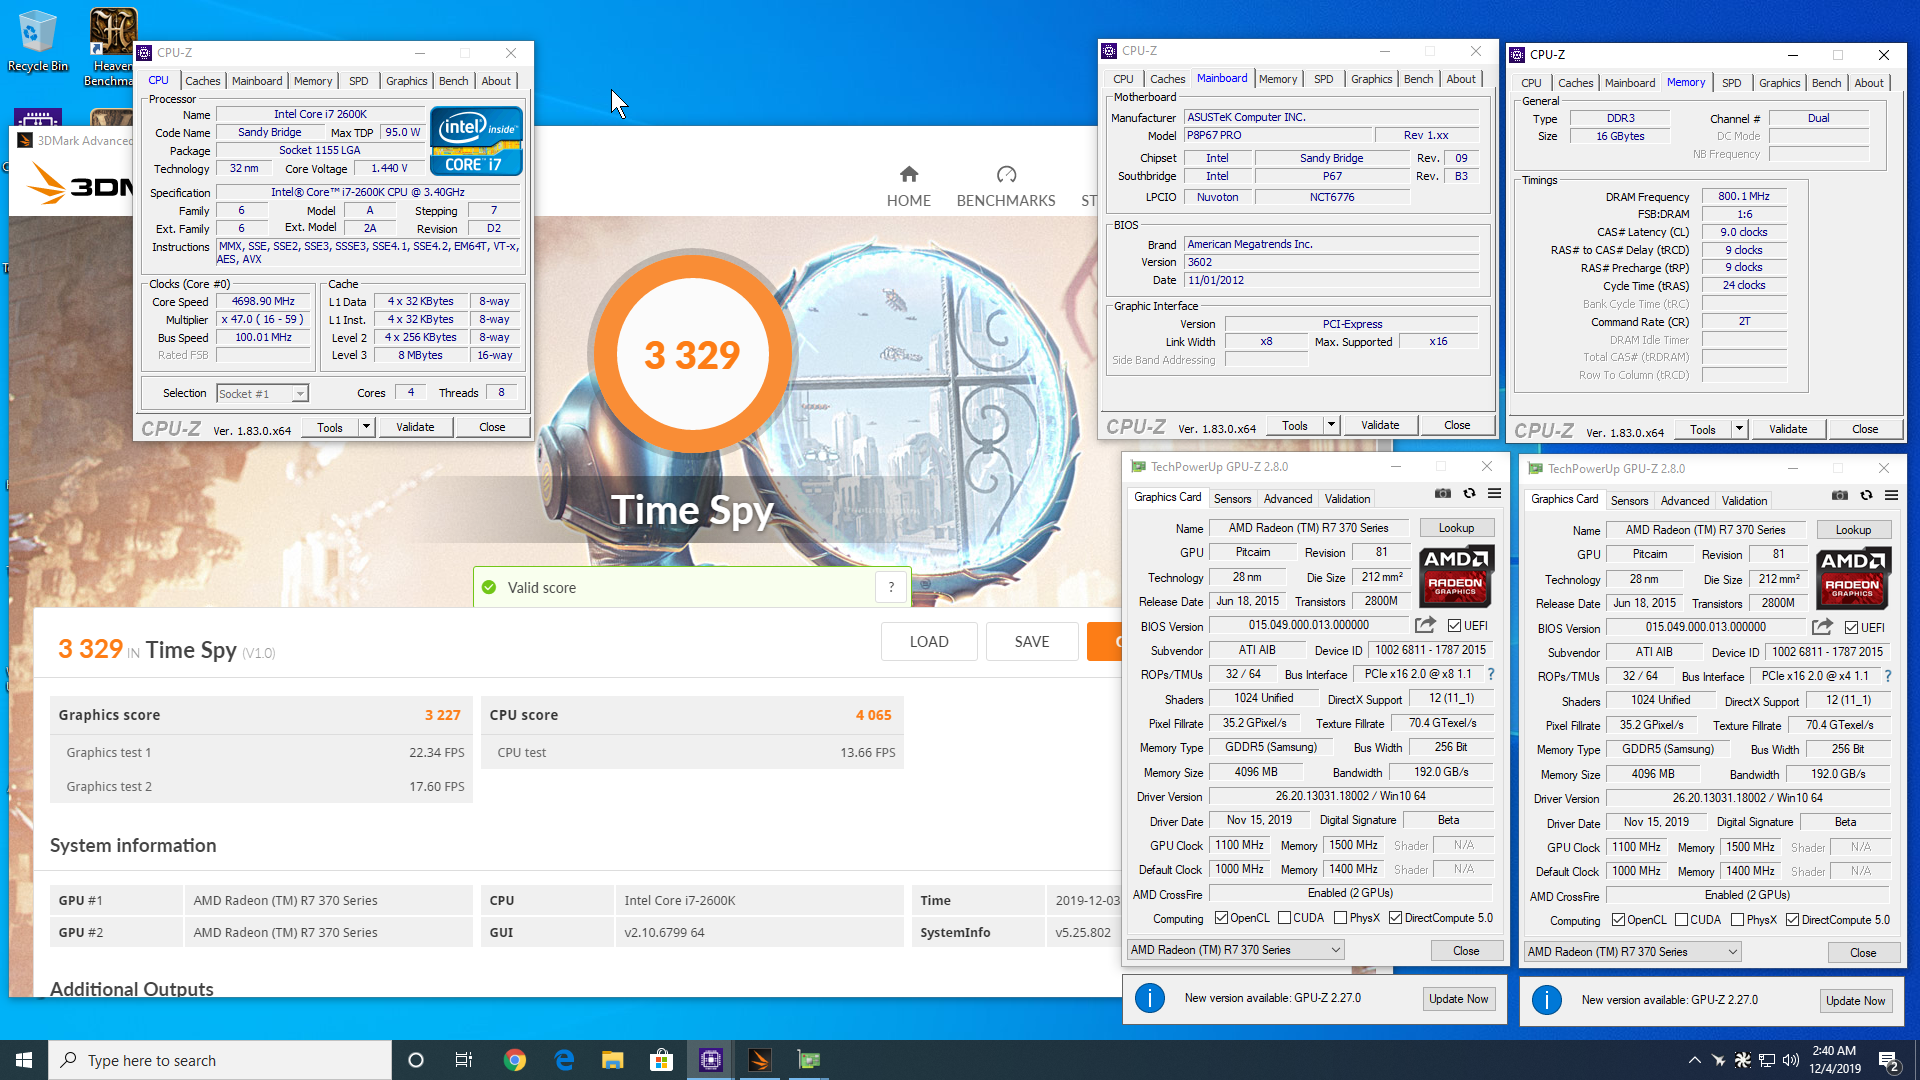Share BIOS version in right GPU-Z window
1920x1080 pixels.
[1822, 627]
